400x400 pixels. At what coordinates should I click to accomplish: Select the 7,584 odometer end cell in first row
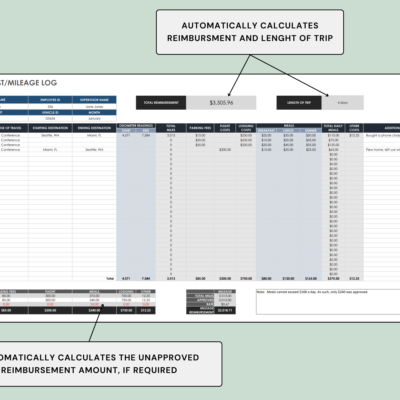point(146,136)
